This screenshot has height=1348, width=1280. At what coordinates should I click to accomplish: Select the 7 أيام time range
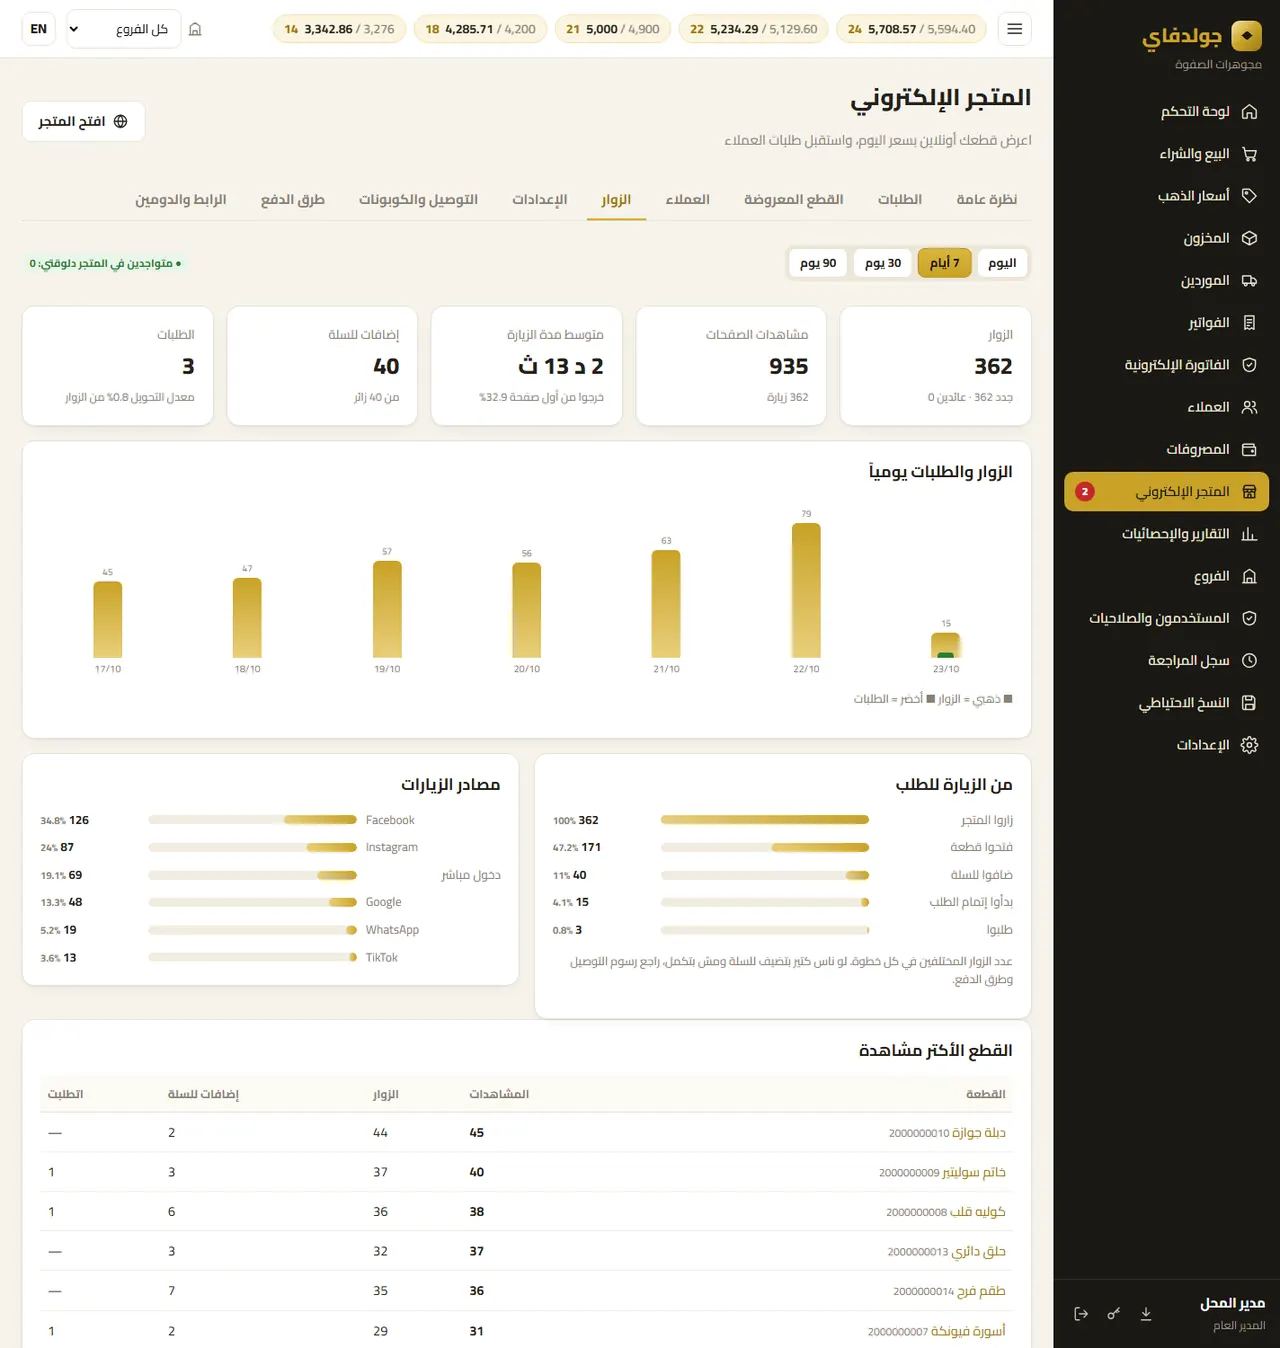tap(945, 263)
